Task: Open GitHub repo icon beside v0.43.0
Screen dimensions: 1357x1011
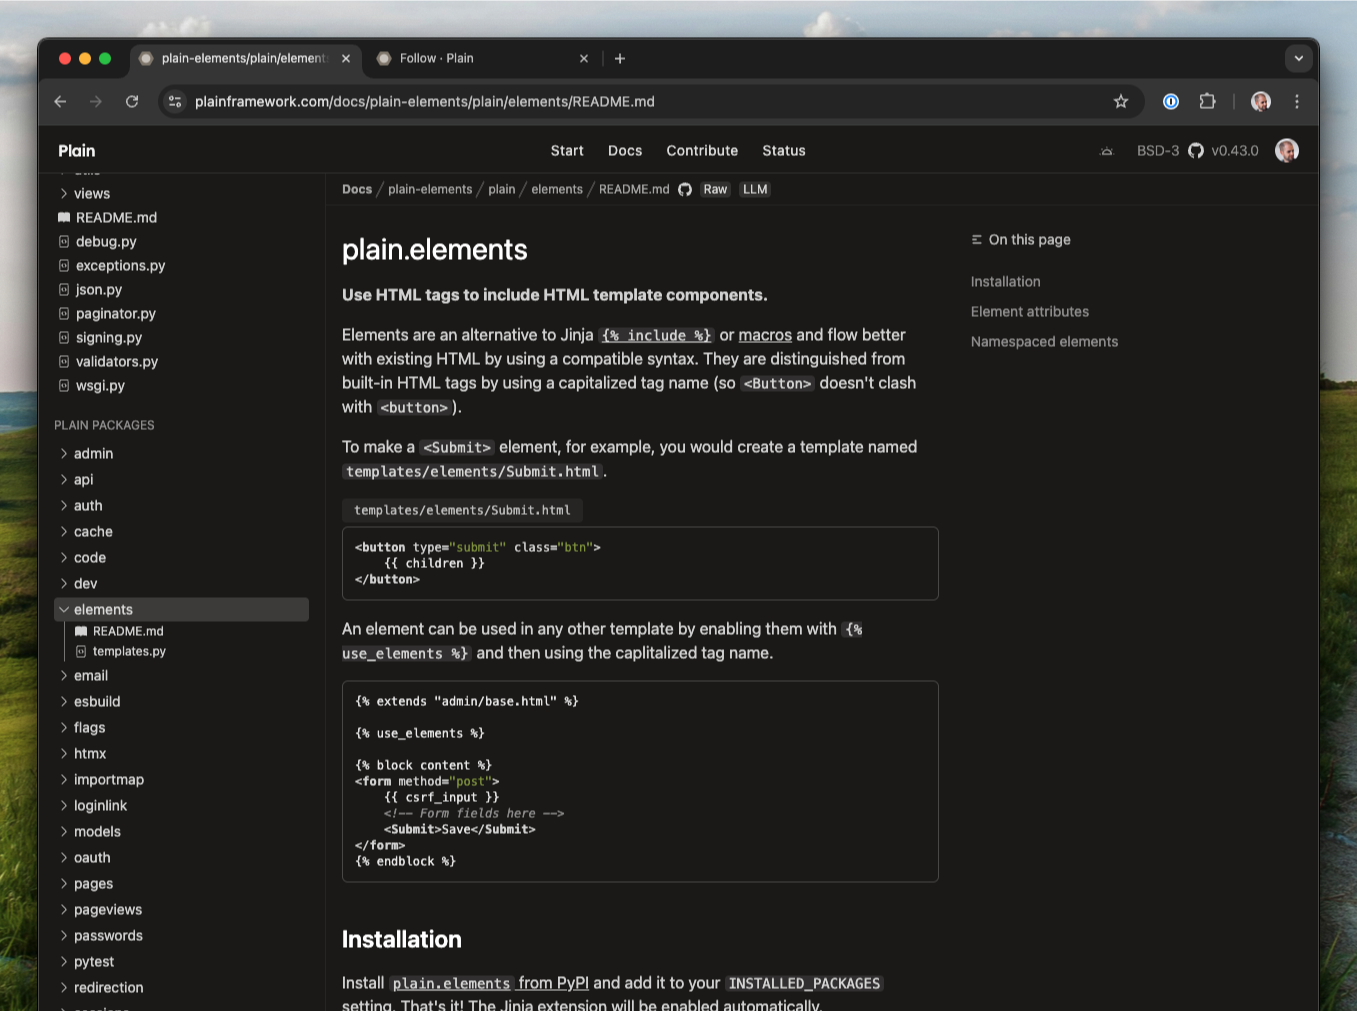Action: tap(1196, 150)
